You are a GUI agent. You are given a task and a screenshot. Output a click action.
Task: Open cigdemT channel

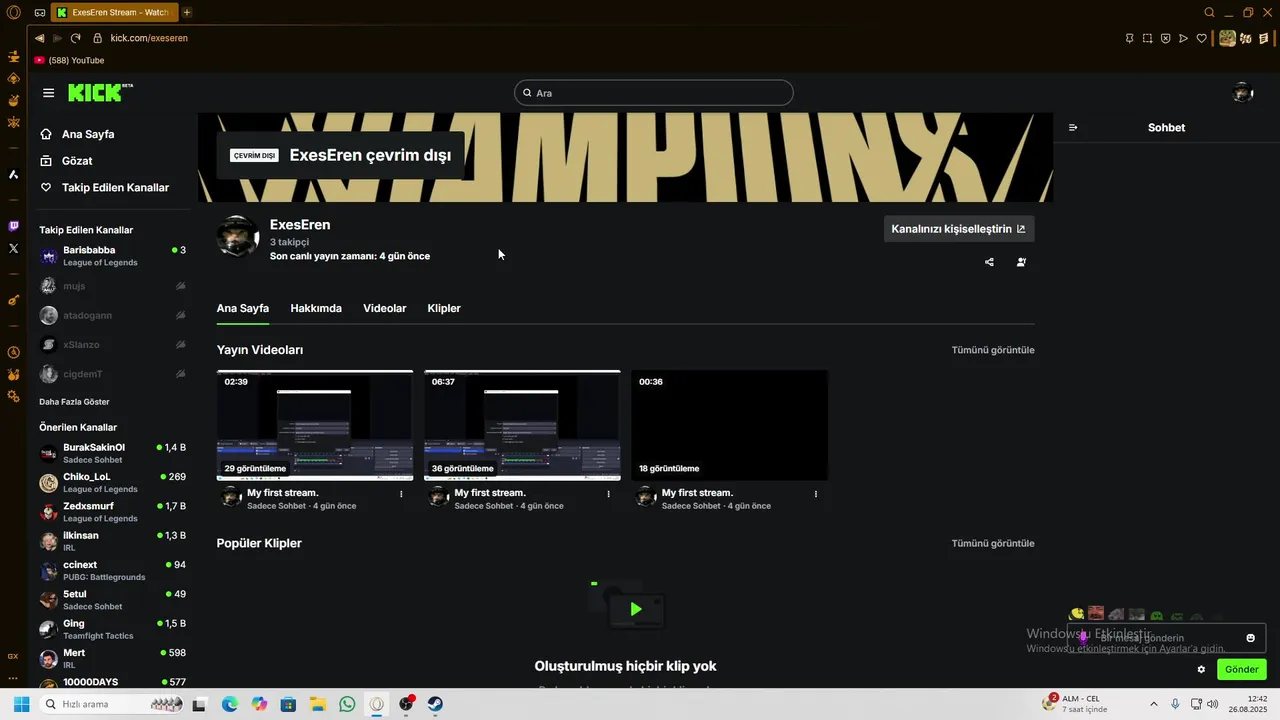[x=112, y=374]
